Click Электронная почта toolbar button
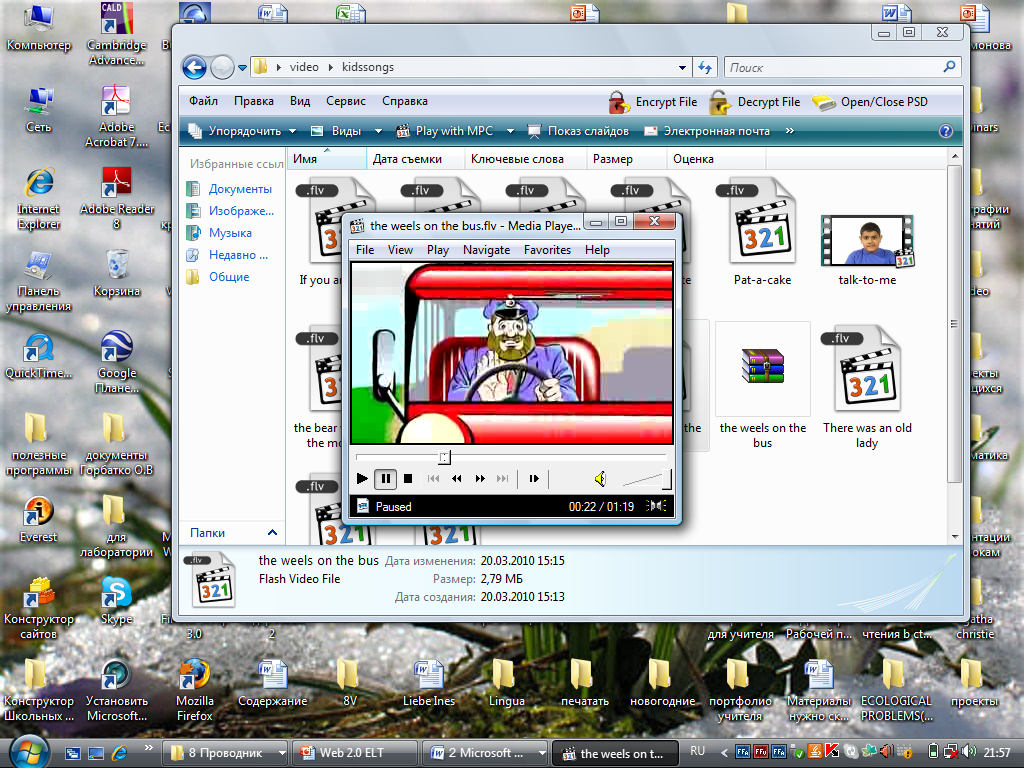The image size is (1024, 768). tap(707, 131)
